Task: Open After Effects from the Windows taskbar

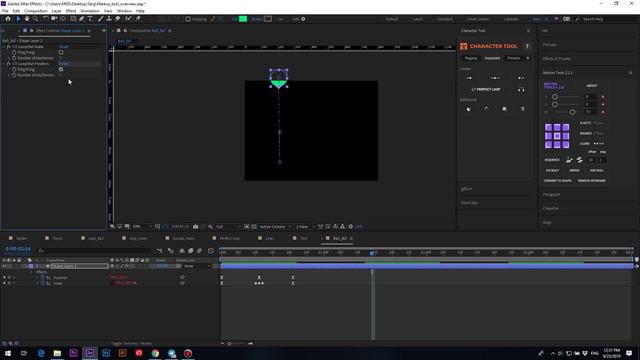Action: (x=90, y=353)
